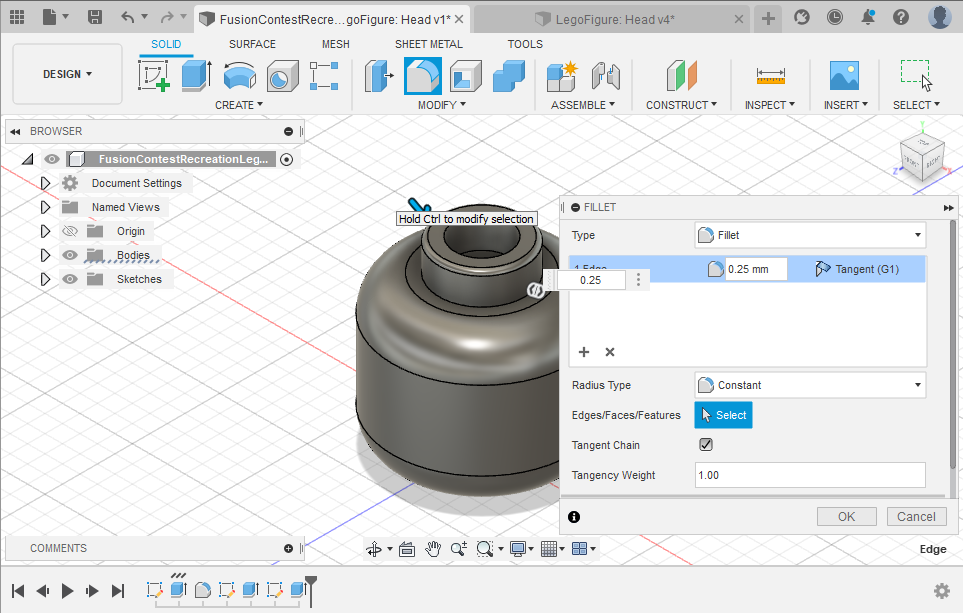Image resolution: width=963 pixels, height=613 pixels.
Task: Expand the Origin node
Action: tap(45, 231)
